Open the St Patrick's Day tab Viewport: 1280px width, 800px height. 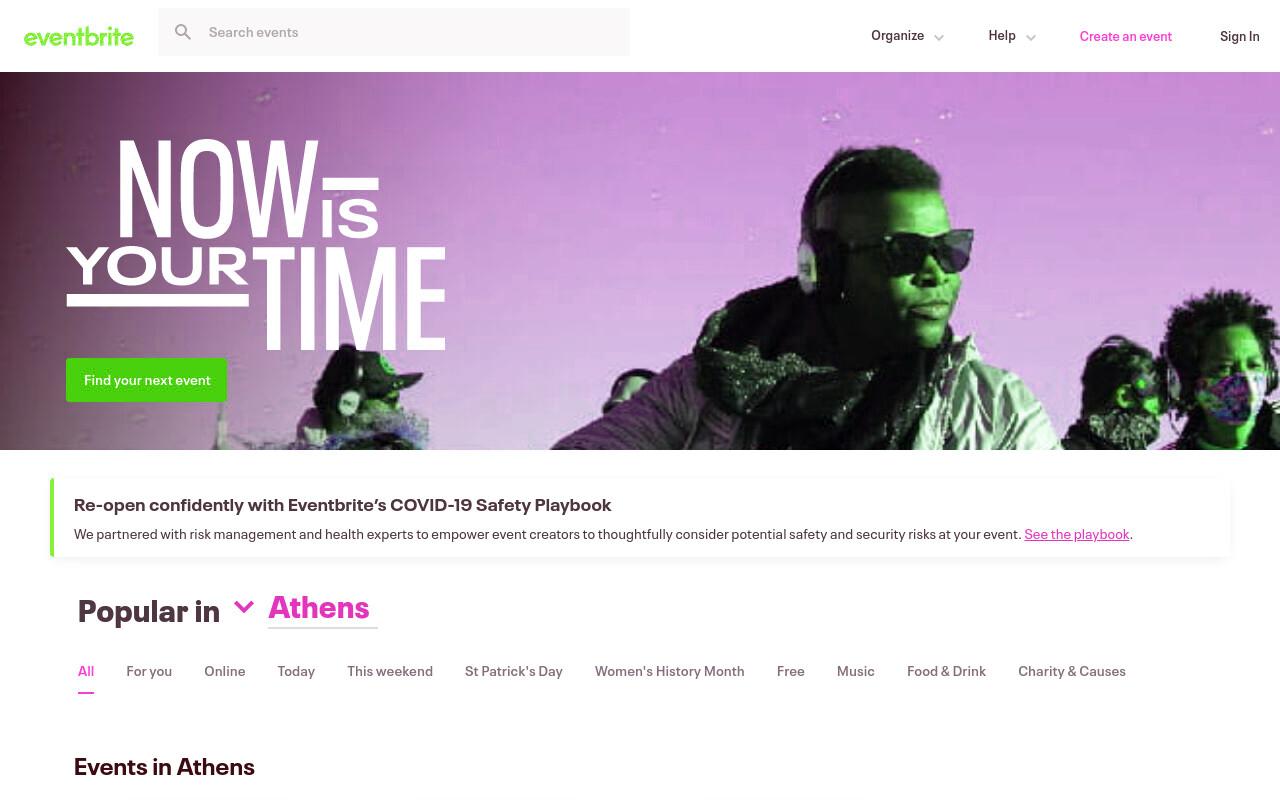click(514, 671)
